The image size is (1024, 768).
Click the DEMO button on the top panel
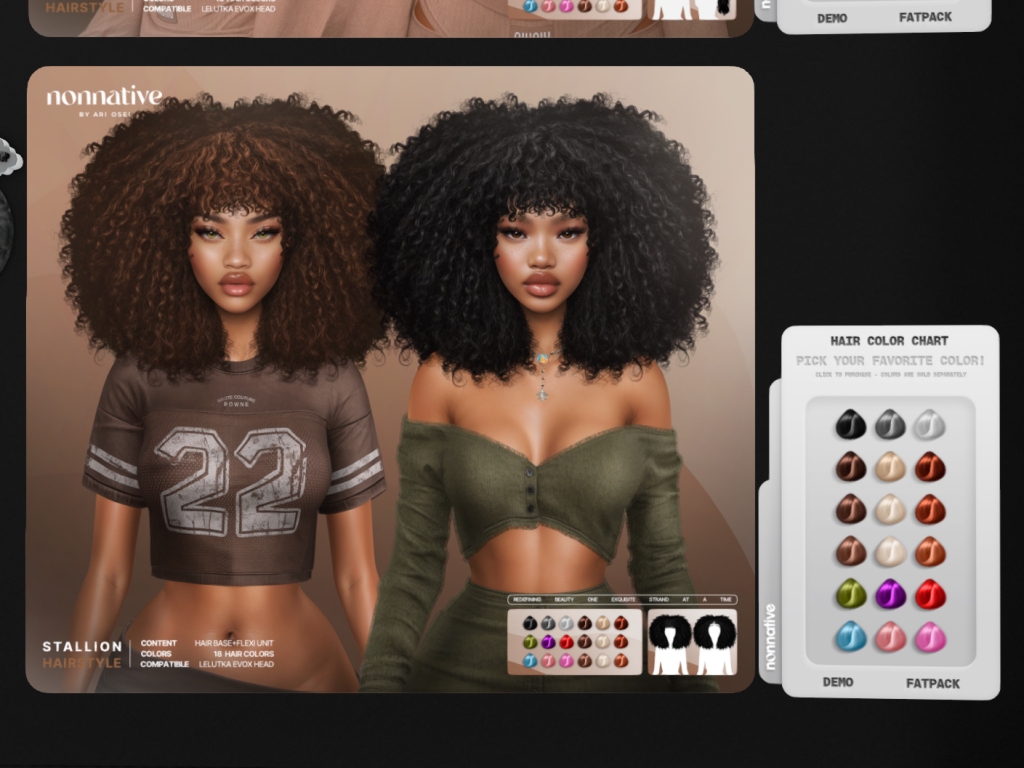(x=832, y=17)
